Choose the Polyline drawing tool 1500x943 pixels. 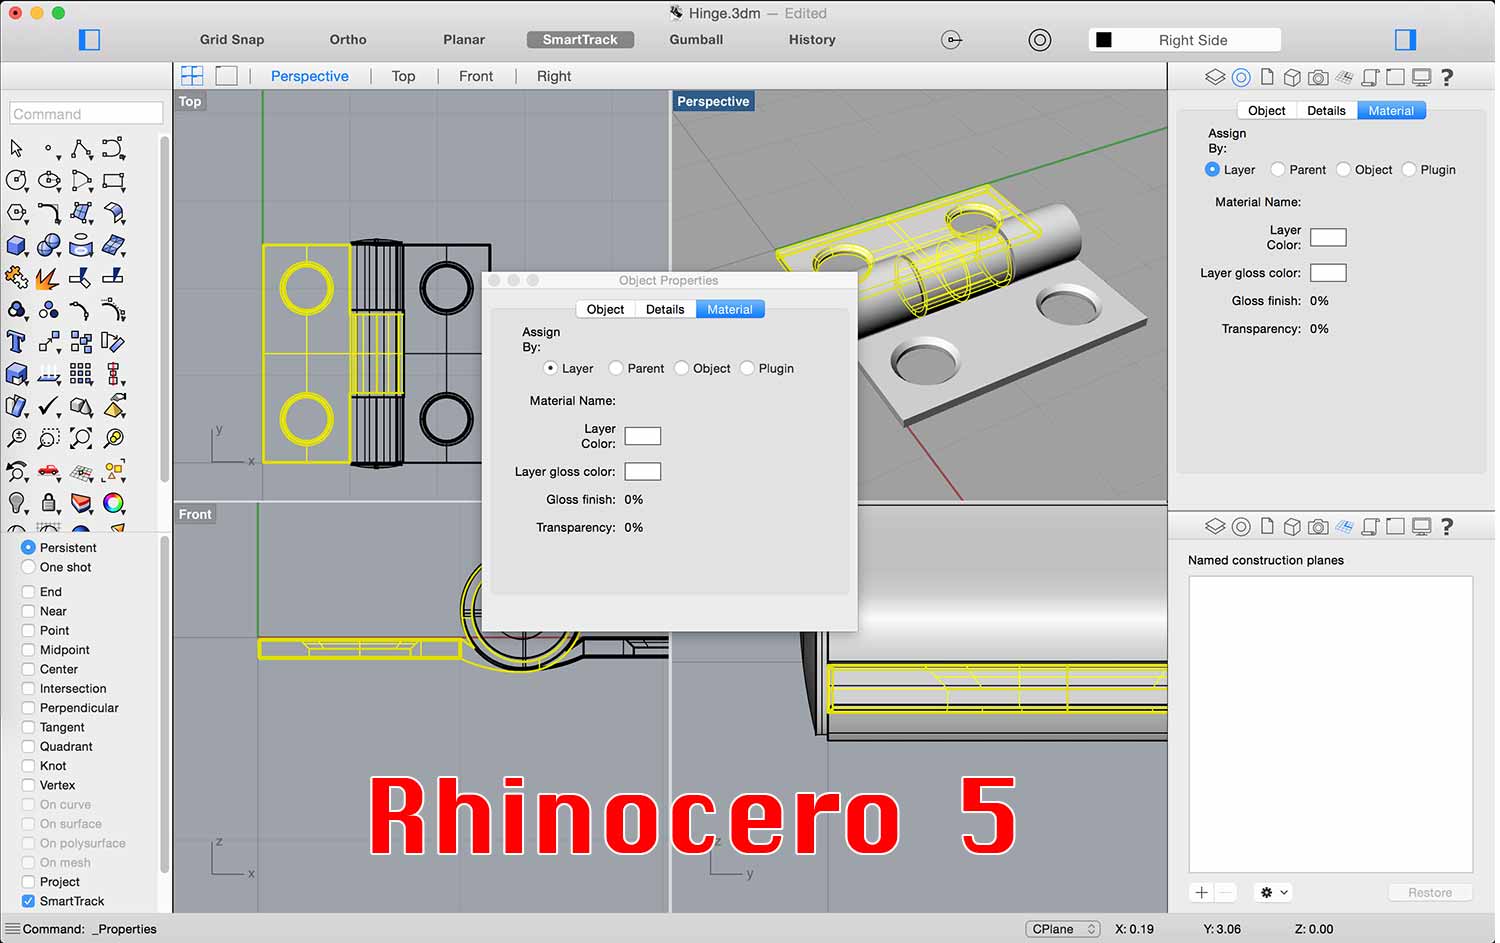[82, 149]
